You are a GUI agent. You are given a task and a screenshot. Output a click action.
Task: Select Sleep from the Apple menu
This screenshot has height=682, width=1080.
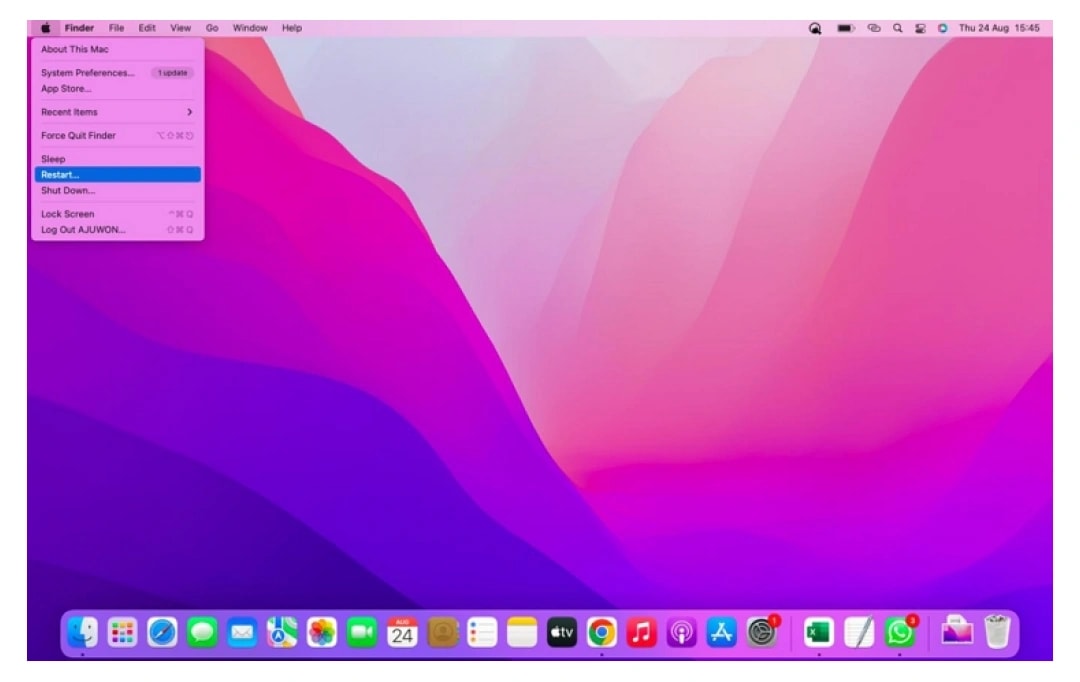pos(118,159)
